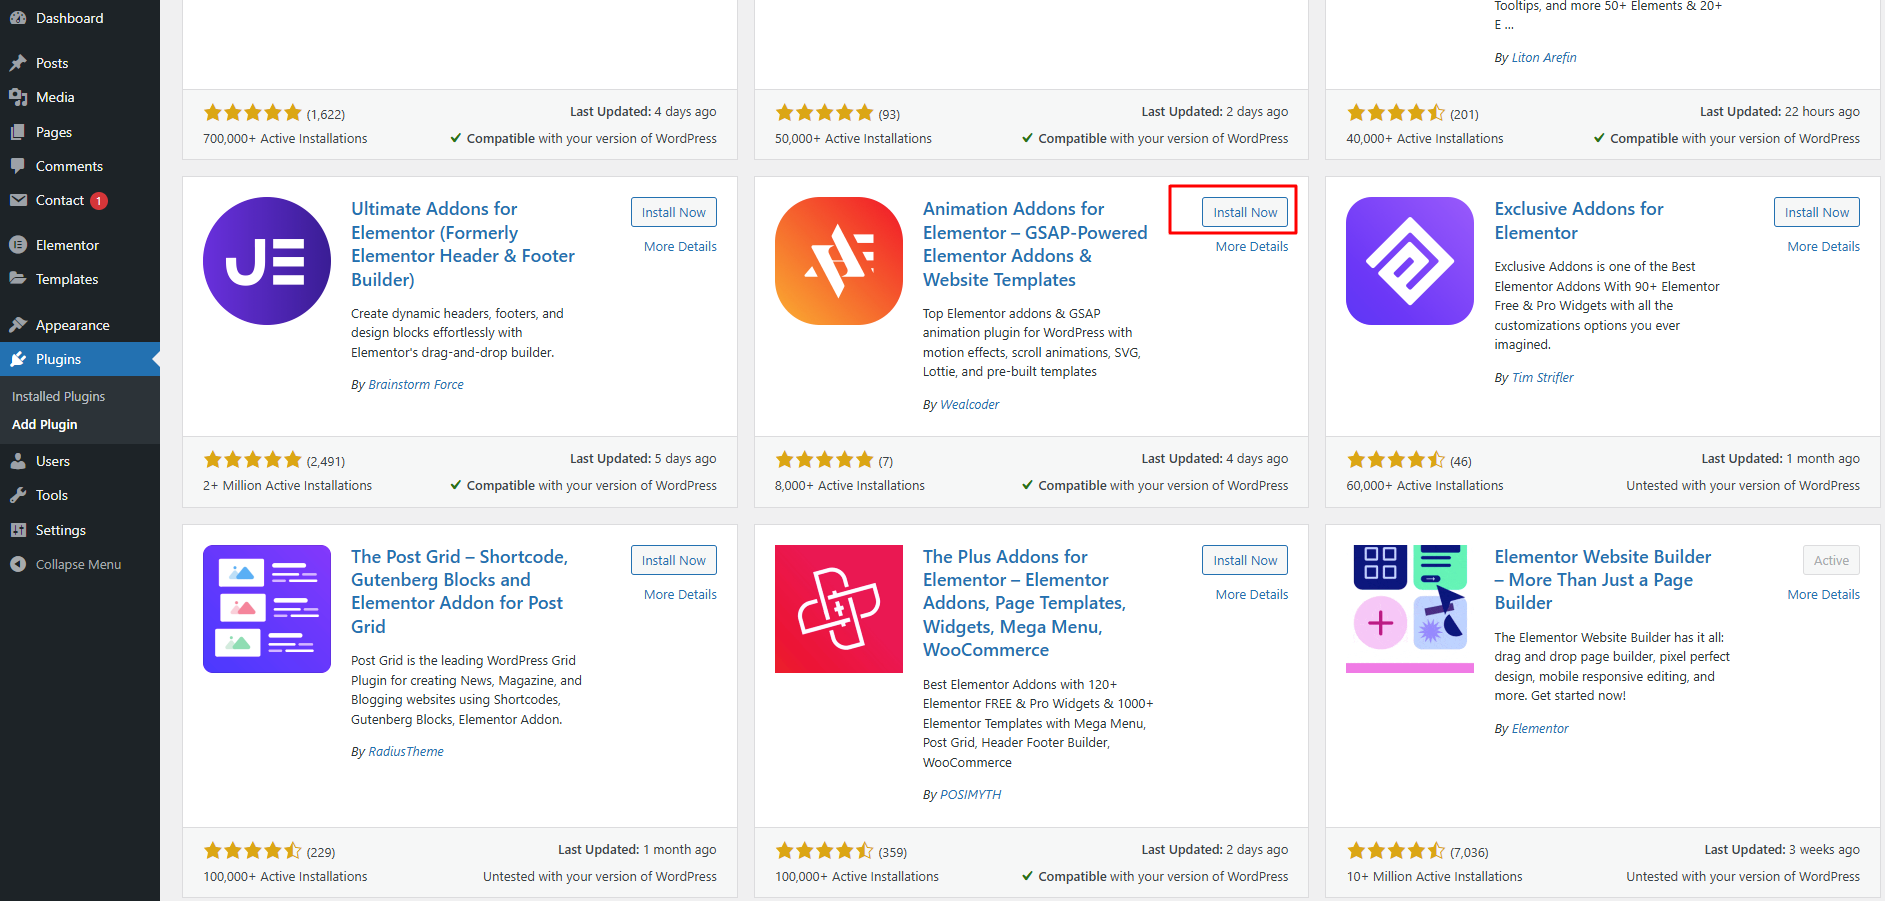Viewport: 1885px width, 901px height.
Task: Visit author Elementor link
Action: [x=1540, y=729]
